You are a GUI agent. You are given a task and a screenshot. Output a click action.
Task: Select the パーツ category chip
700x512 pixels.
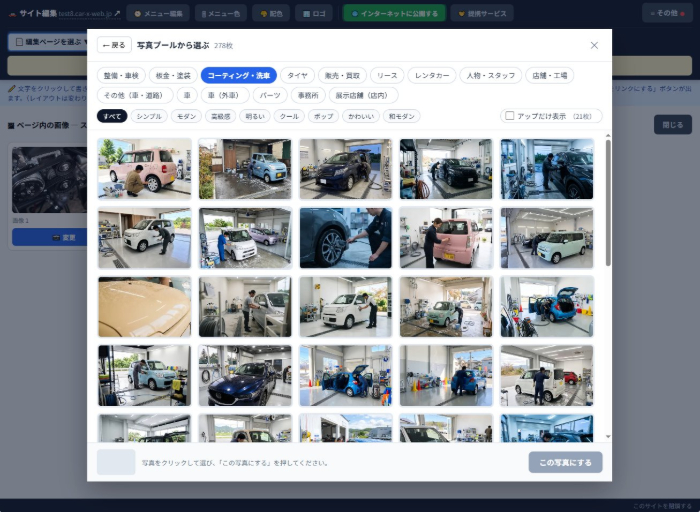point(270,95)
